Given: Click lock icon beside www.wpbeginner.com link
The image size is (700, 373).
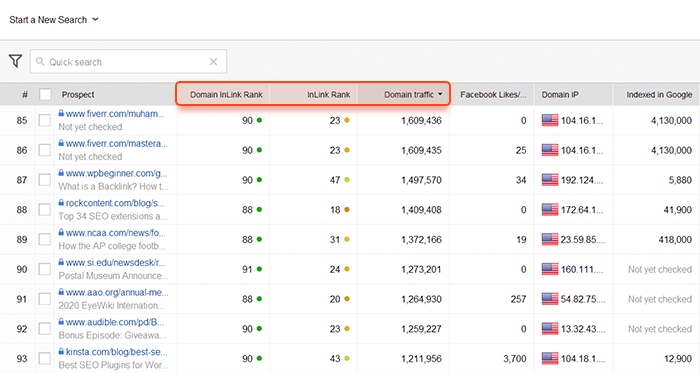Looking at the screenshot, I should [61, 173].
